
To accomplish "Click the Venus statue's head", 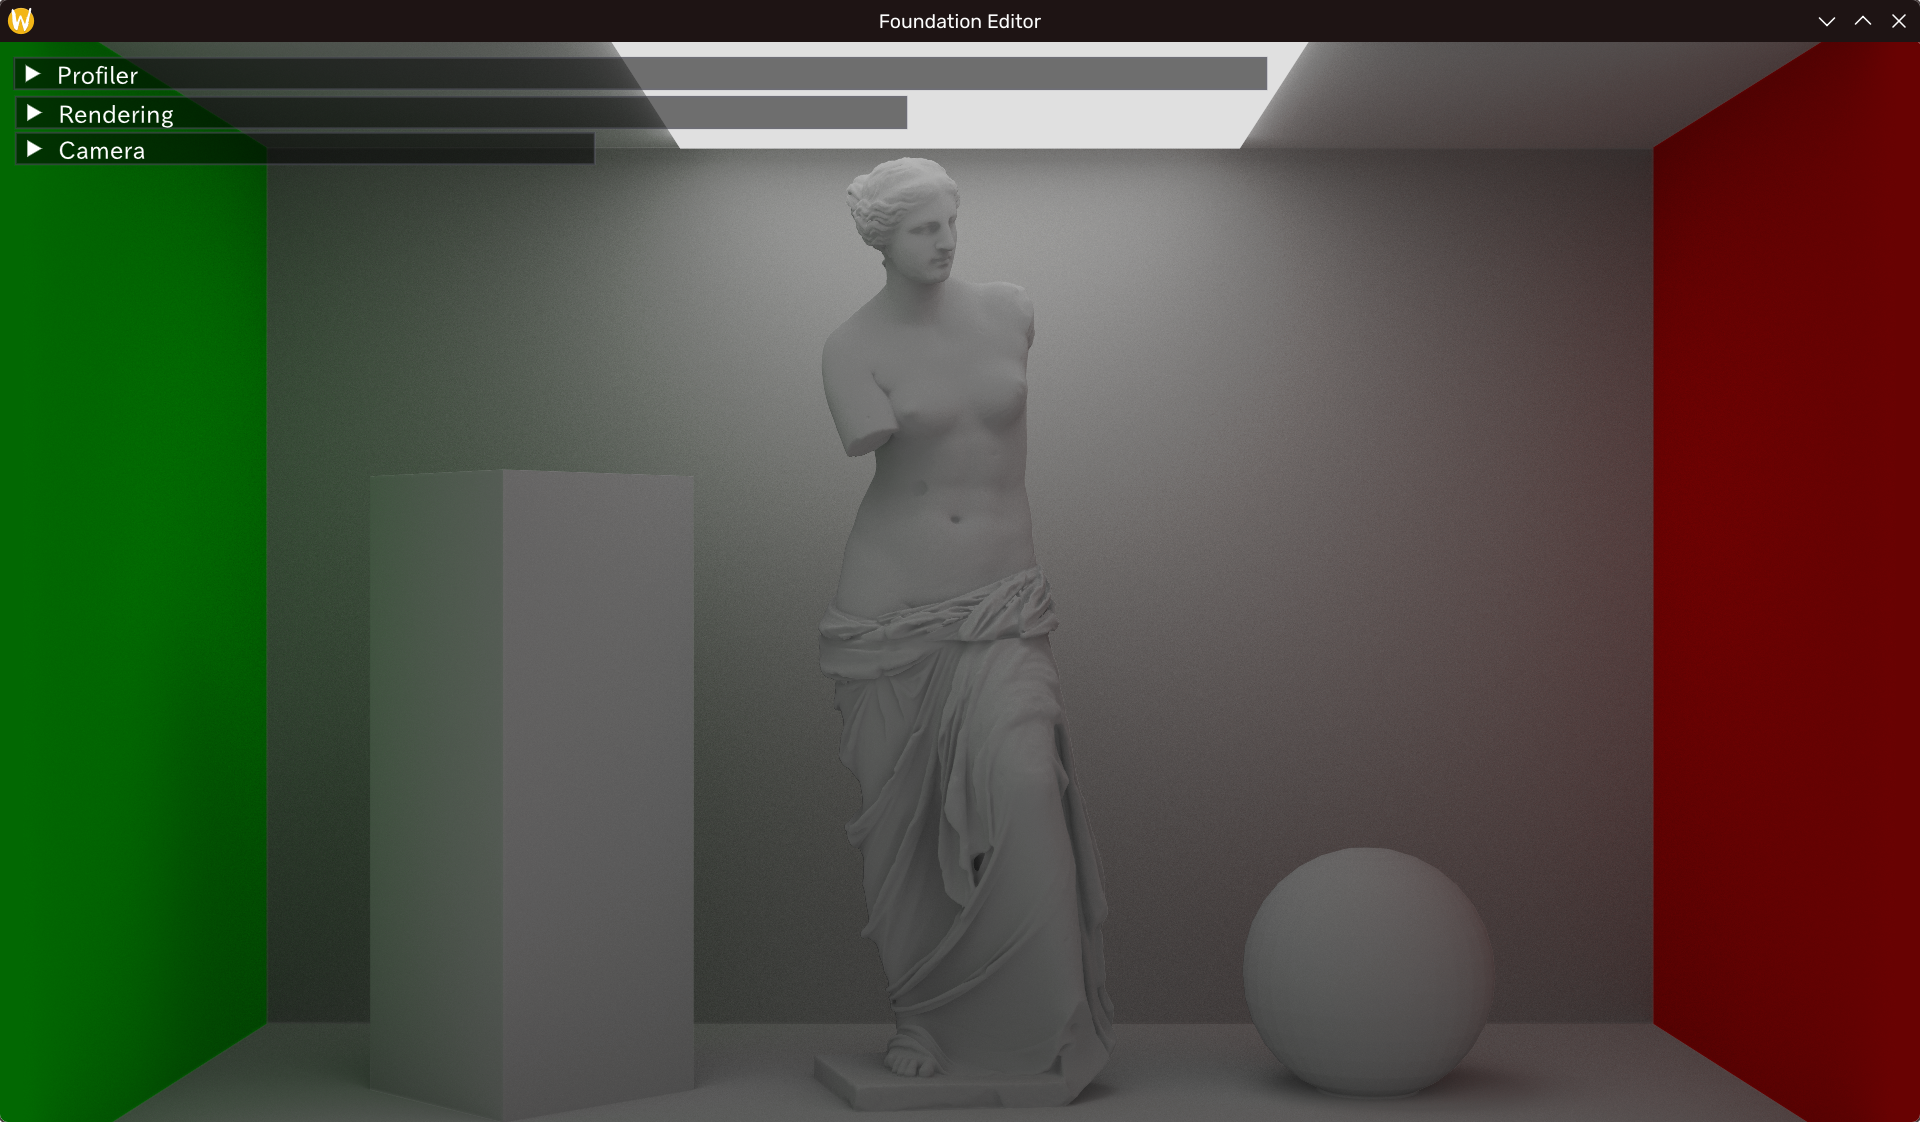I will pyautogui.click(x=910, y=215).
